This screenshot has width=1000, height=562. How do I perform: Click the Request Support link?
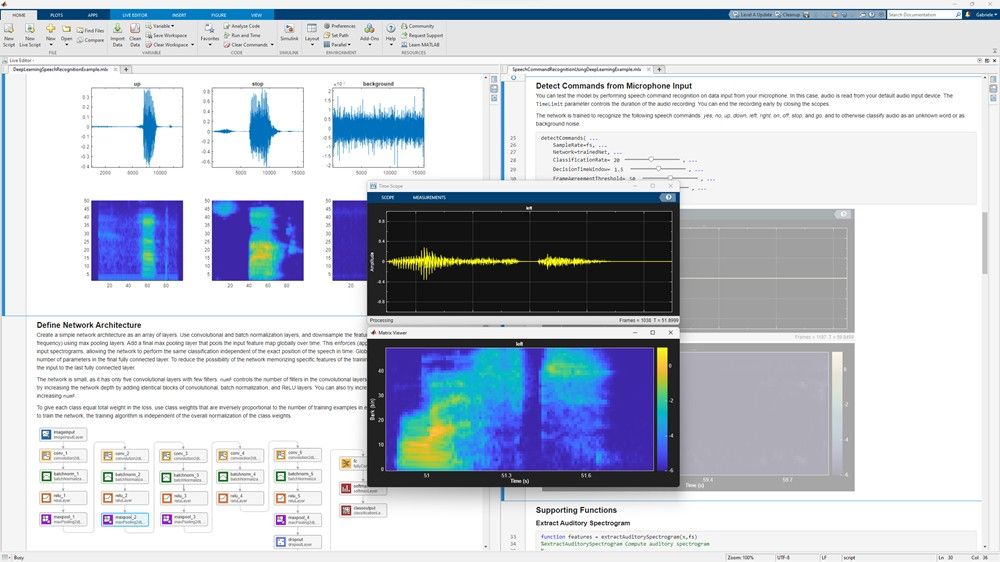click(x=424, y=35)
